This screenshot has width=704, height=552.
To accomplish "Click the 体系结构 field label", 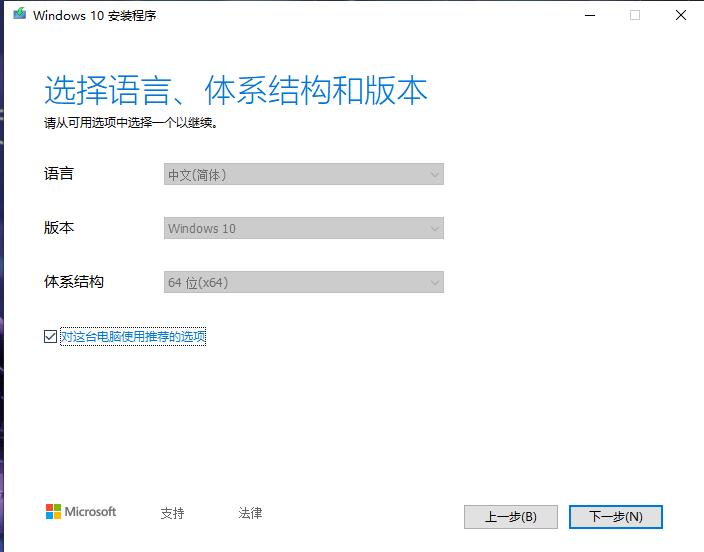I will [x=74, y=282].
